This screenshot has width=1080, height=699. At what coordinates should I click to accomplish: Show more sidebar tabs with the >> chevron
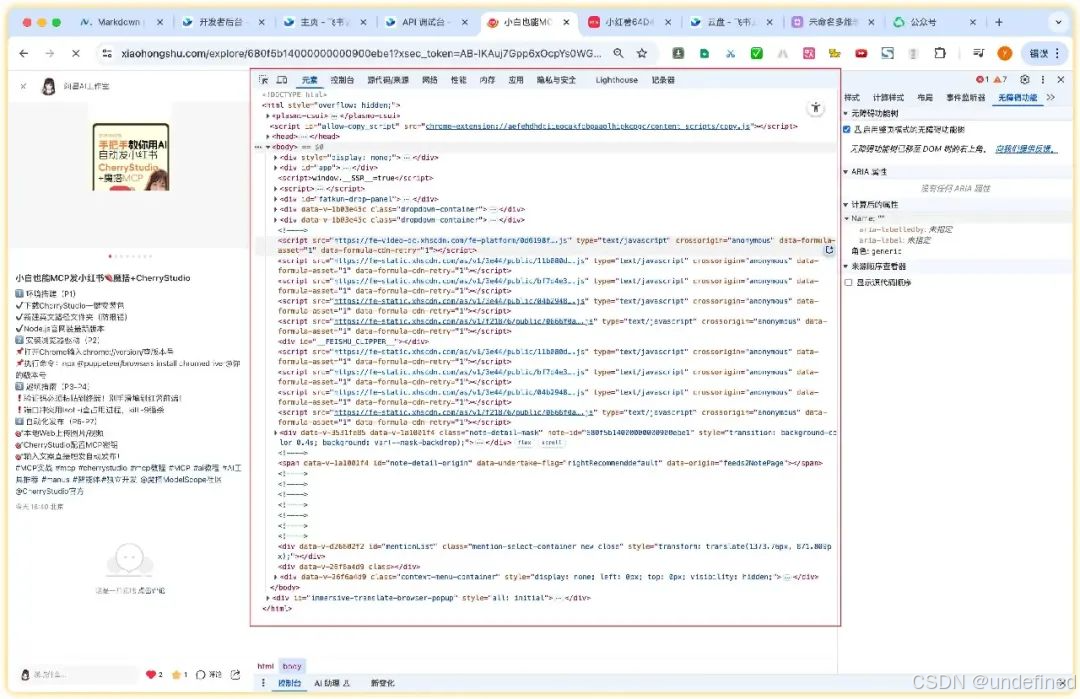pos(1050,98)
